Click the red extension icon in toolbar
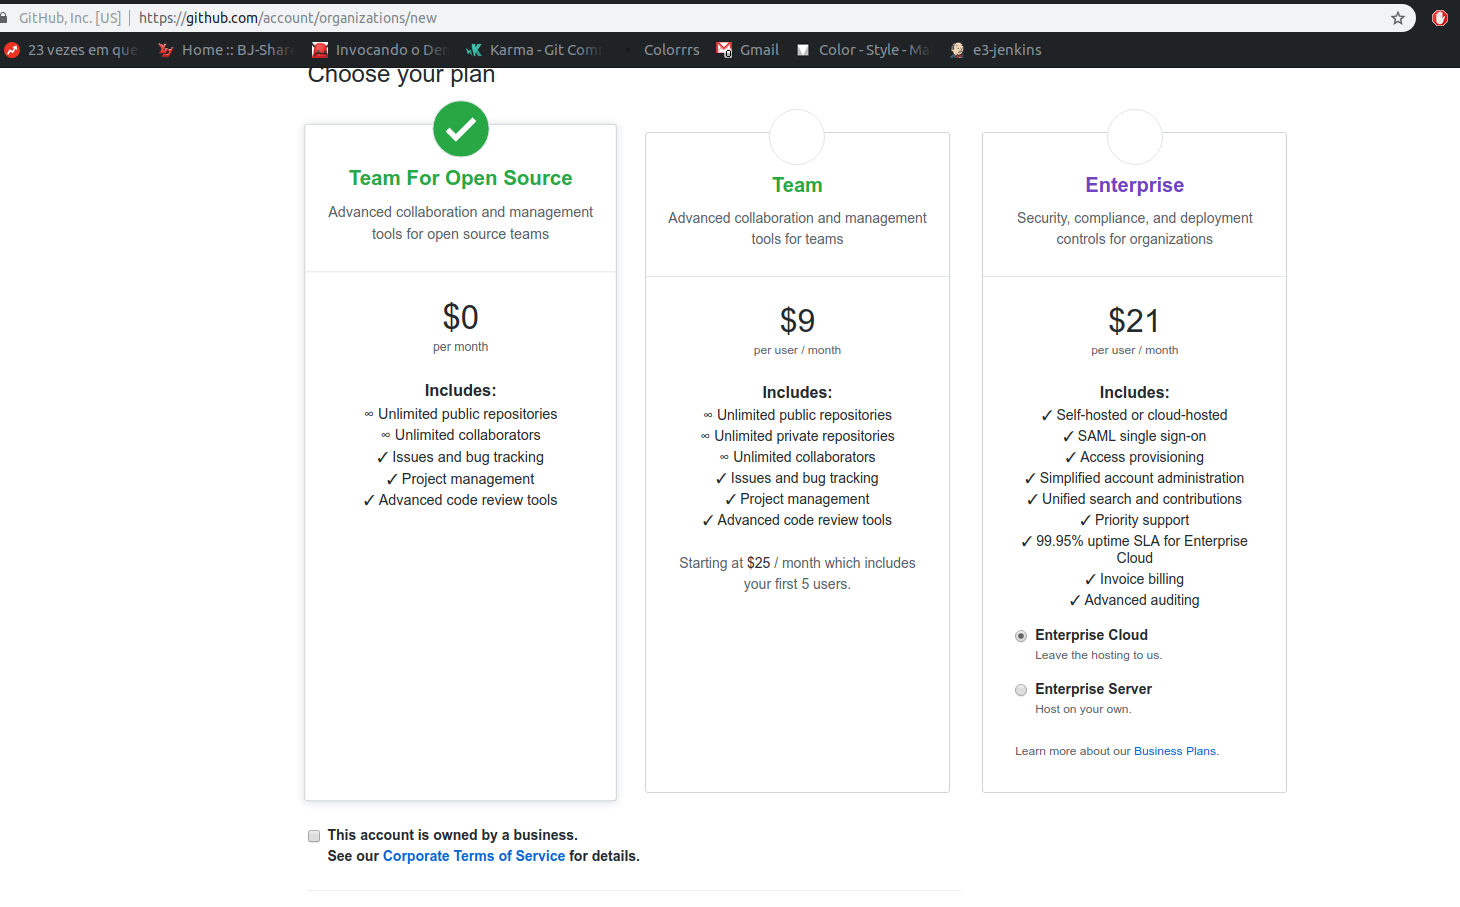The height and width of the screenshot is (907, 1460). click(x=1440, y=18)
